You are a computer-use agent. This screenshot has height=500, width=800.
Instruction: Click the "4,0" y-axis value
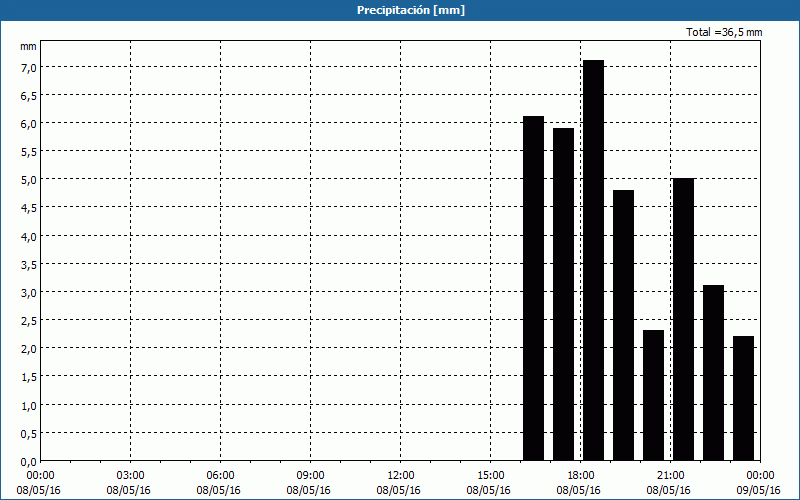pos(28,236)
